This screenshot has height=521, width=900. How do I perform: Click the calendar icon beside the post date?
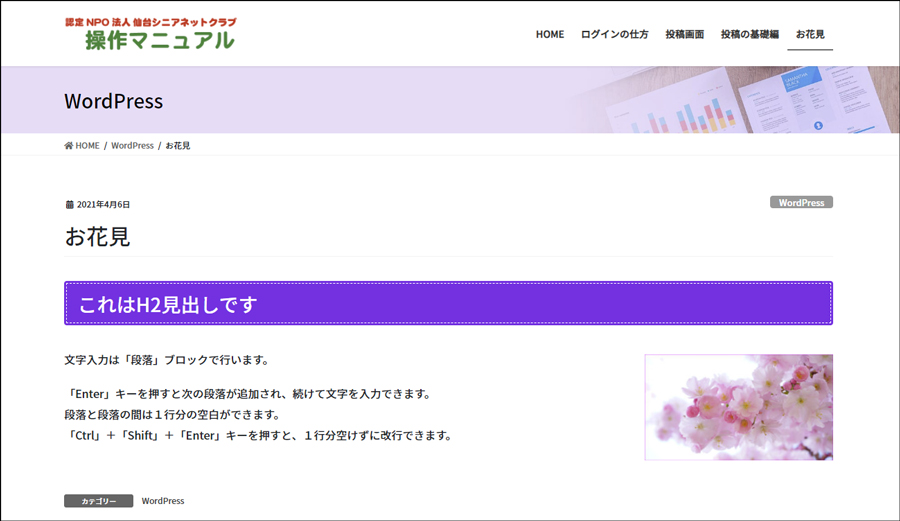click(x=69, y=205)
